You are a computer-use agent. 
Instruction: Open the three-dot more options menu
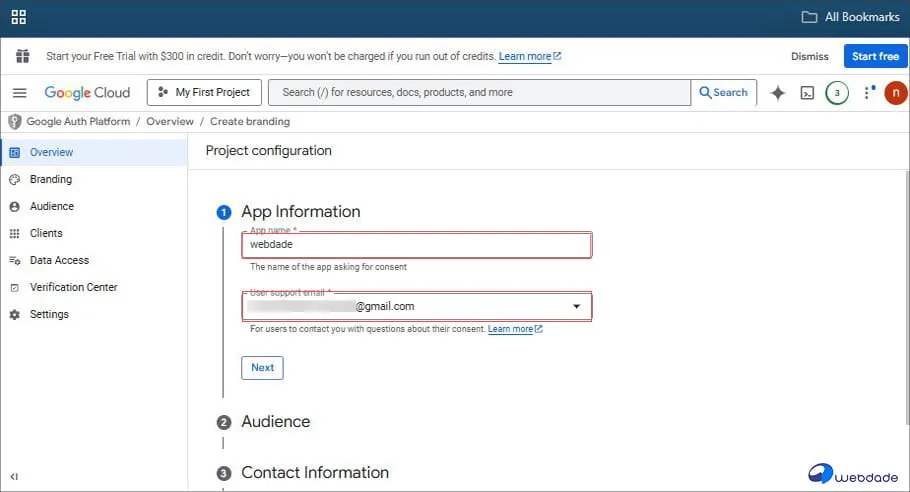click(868, 93)
